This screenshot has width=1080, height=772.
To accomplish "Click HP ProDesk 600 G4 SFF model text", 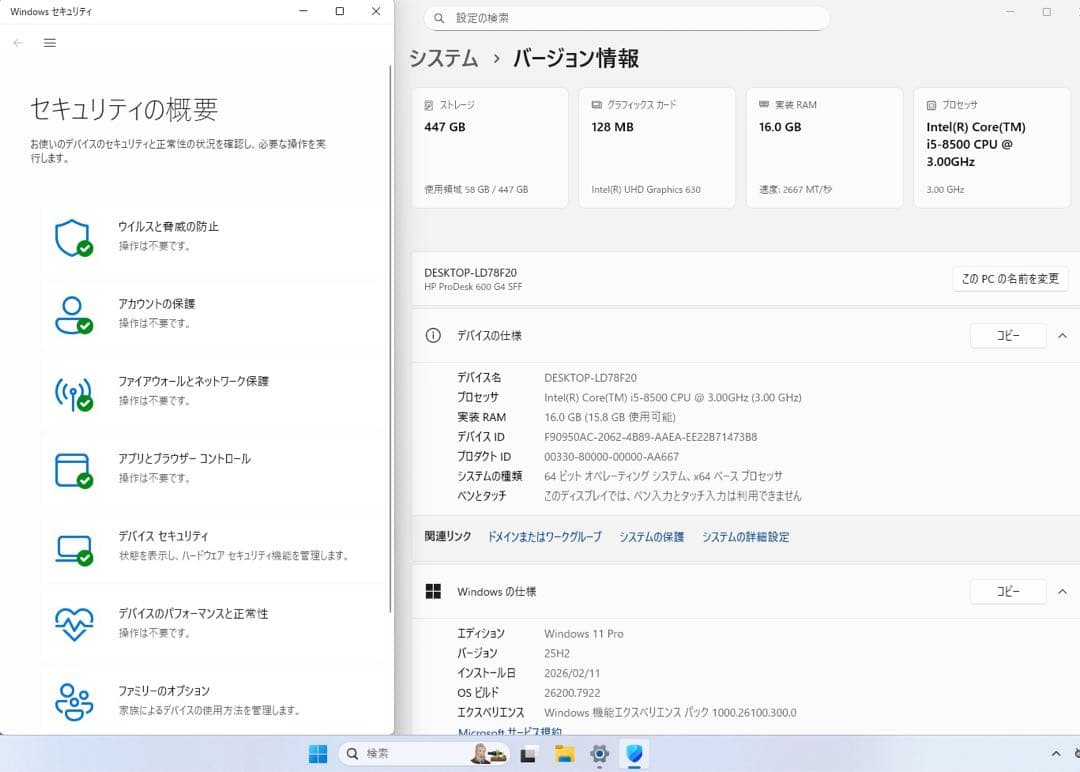I will 472,286.
